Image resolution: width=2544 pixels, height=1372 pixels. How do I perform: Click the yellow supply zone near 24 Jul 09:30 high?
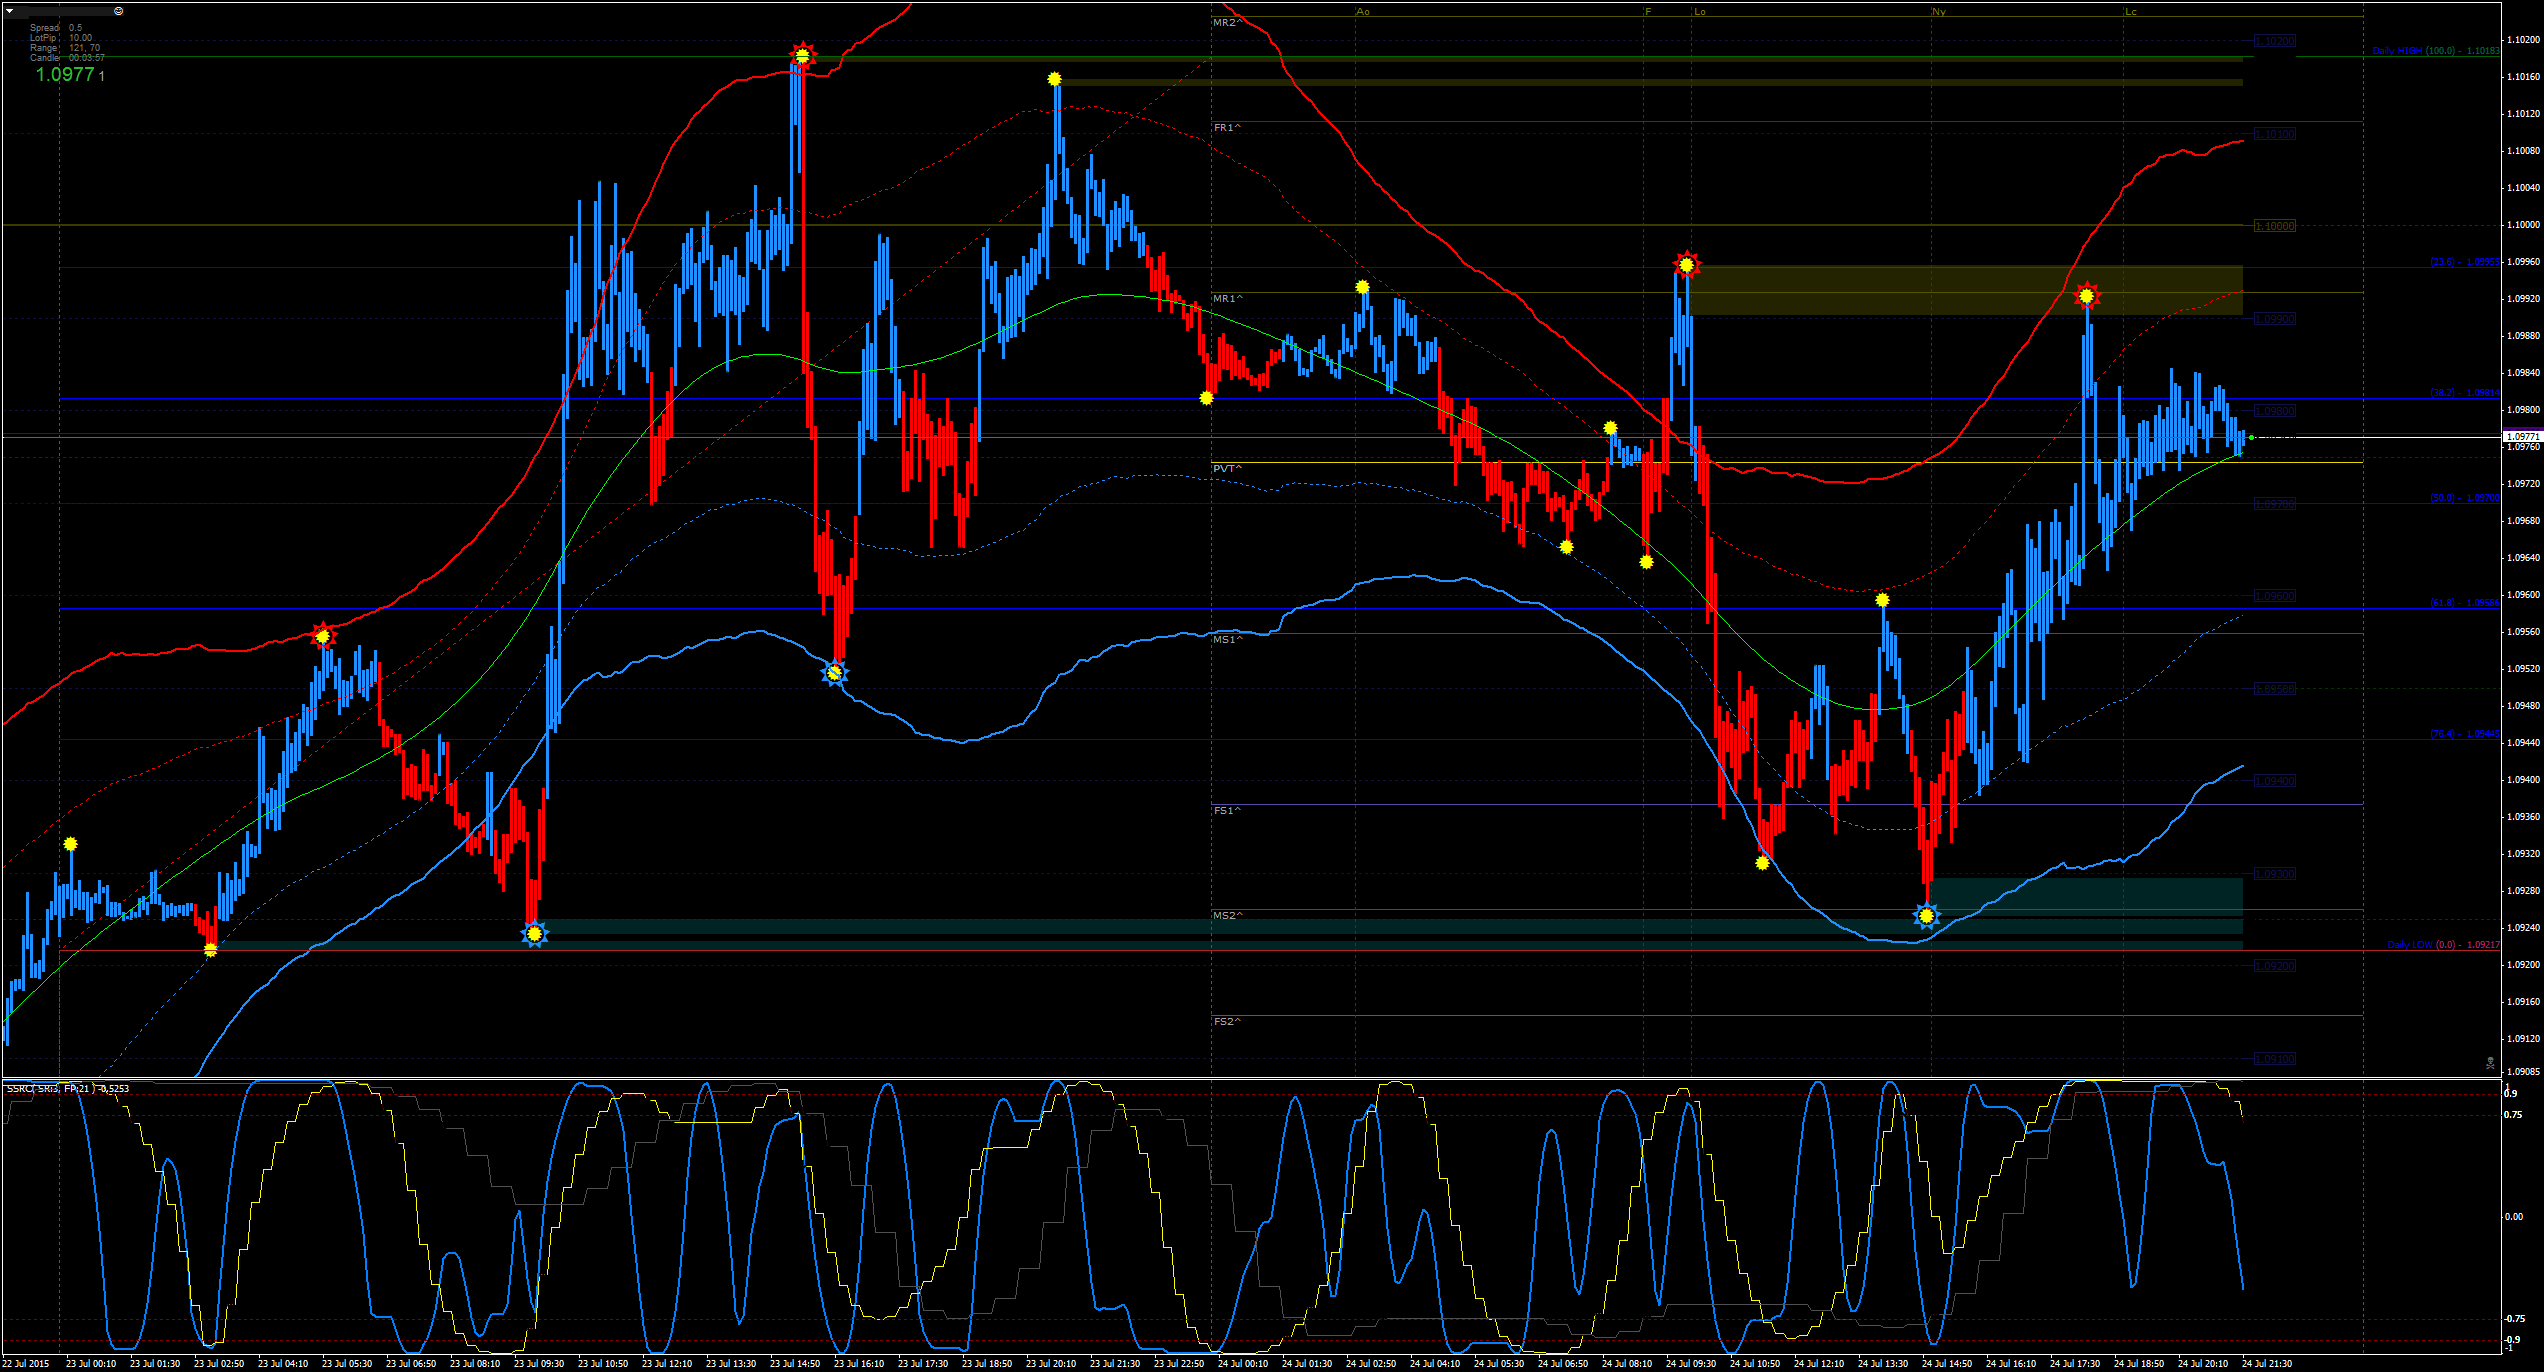[1966, 290]
